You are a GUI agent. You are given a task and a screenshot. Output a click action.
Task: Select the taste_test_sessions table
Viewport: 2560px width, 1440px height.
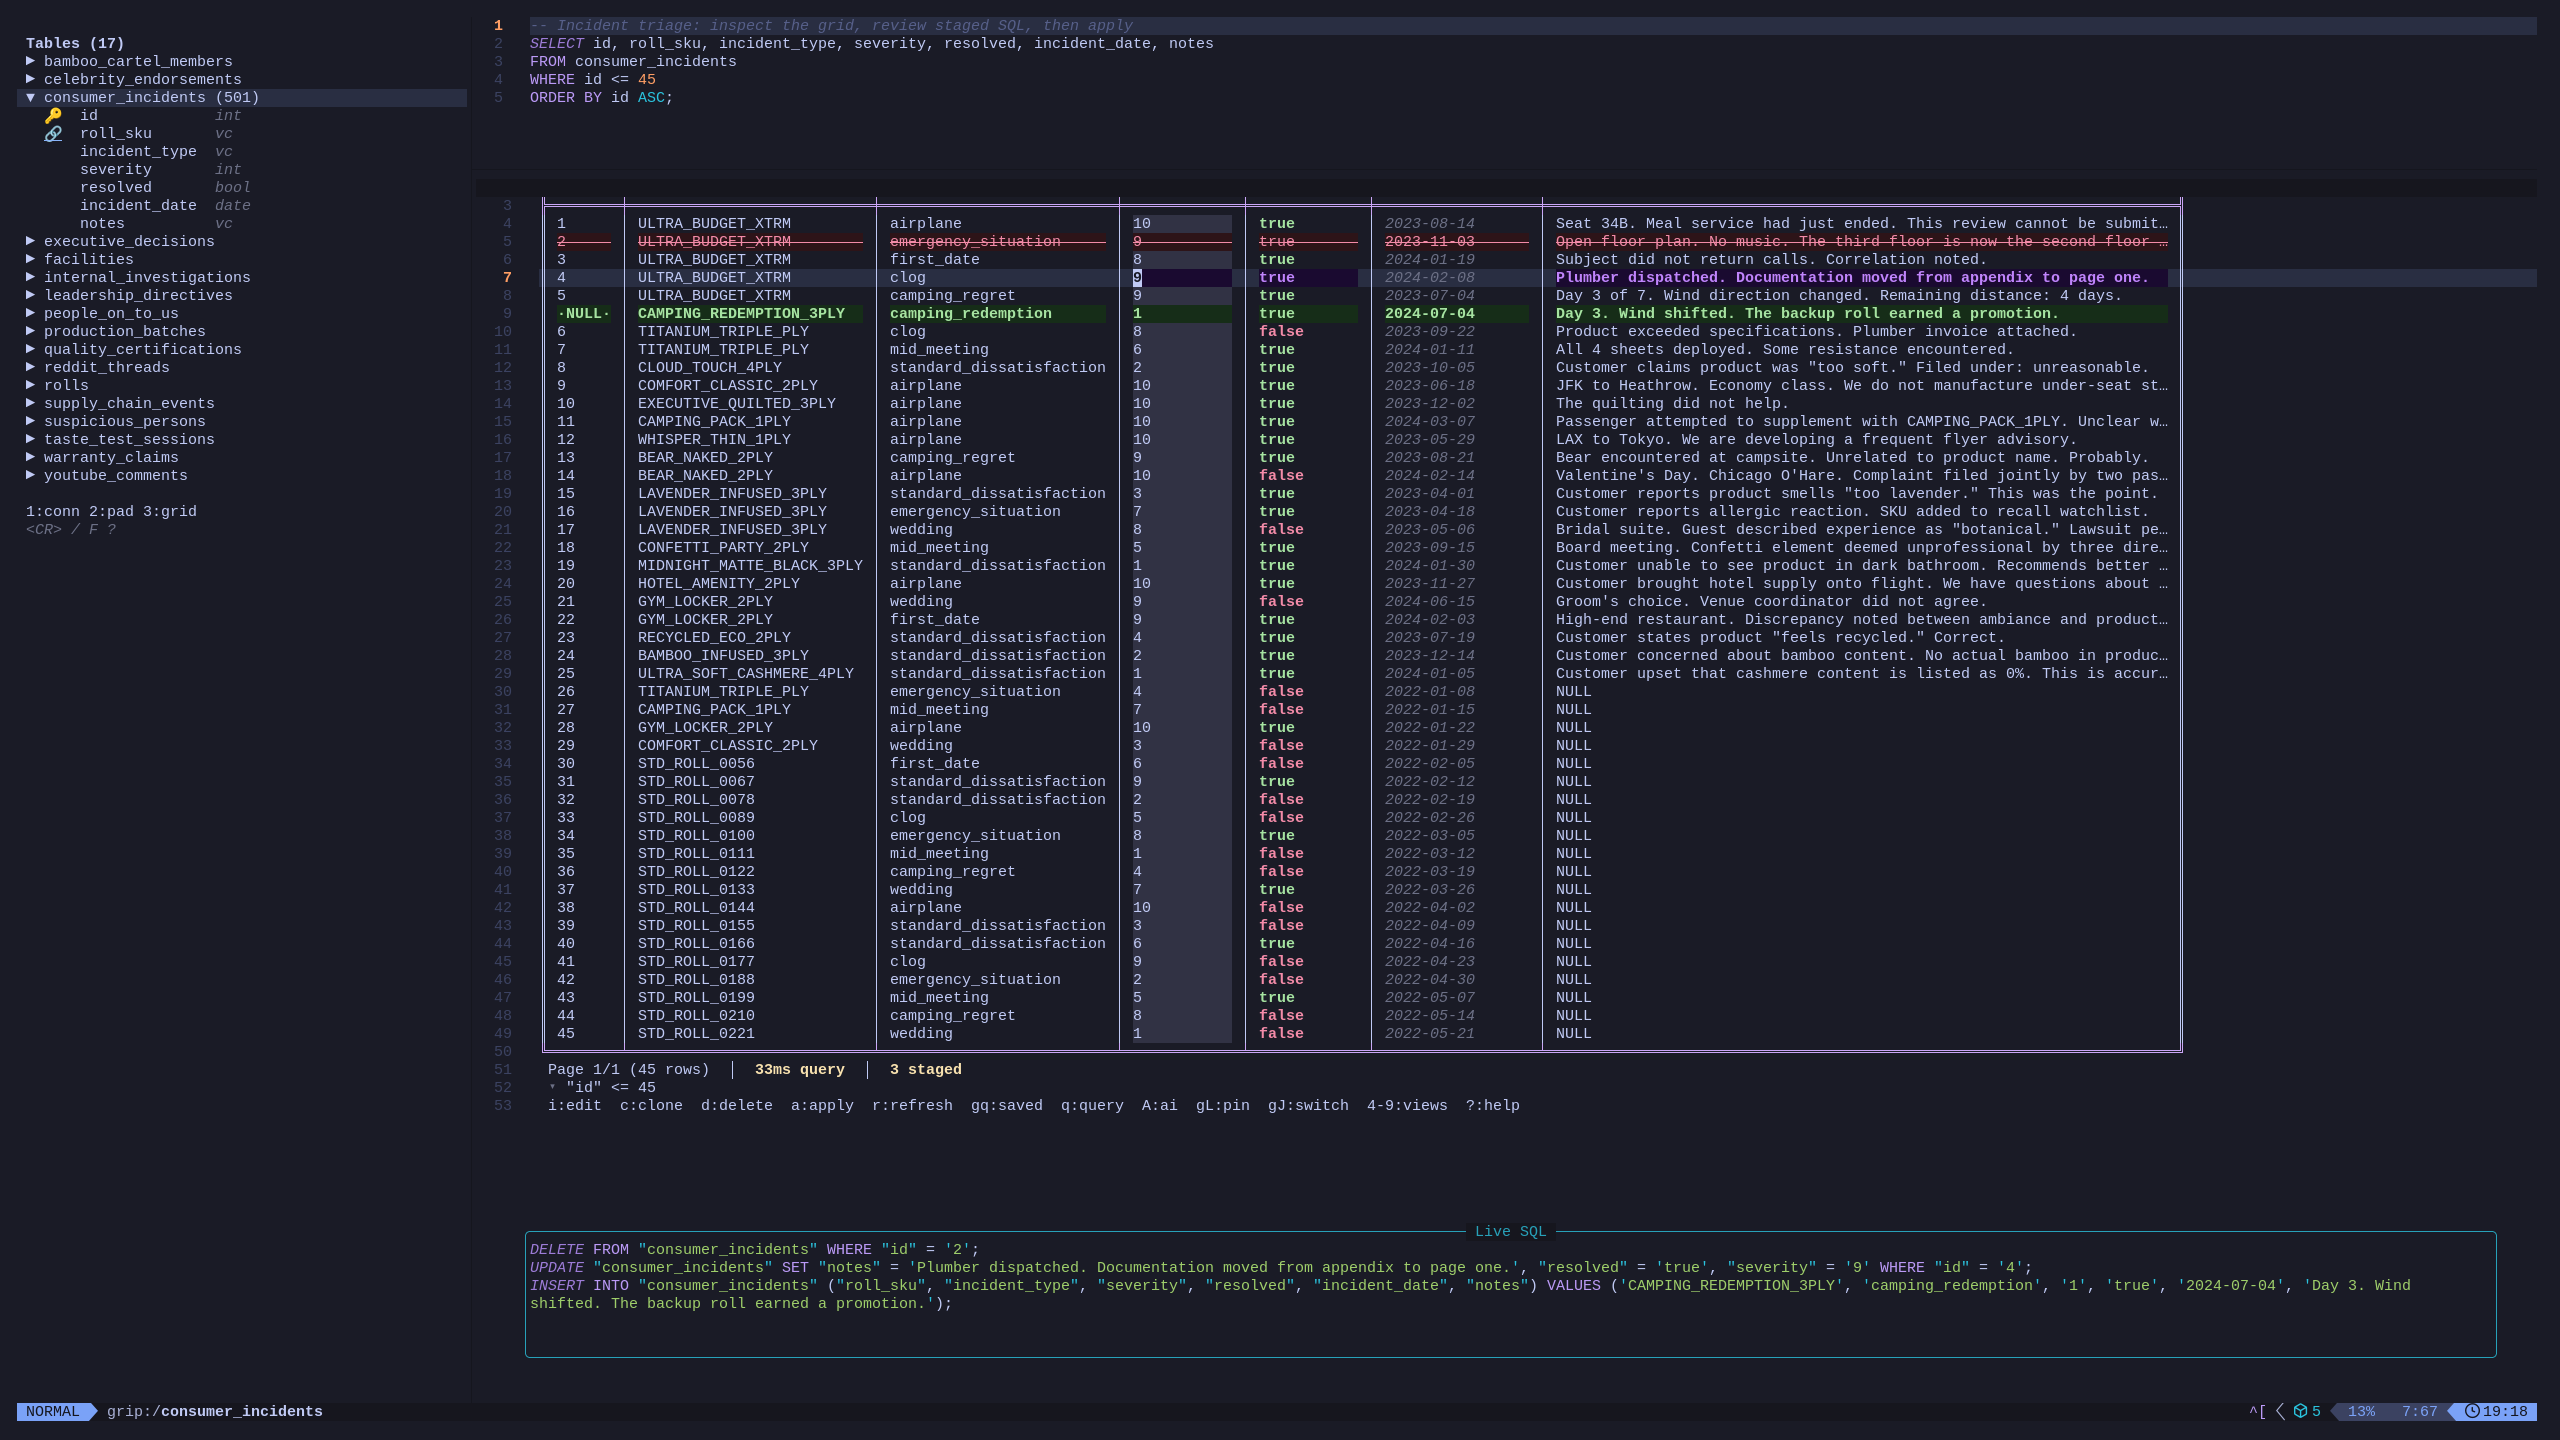(x=129, y=440)
